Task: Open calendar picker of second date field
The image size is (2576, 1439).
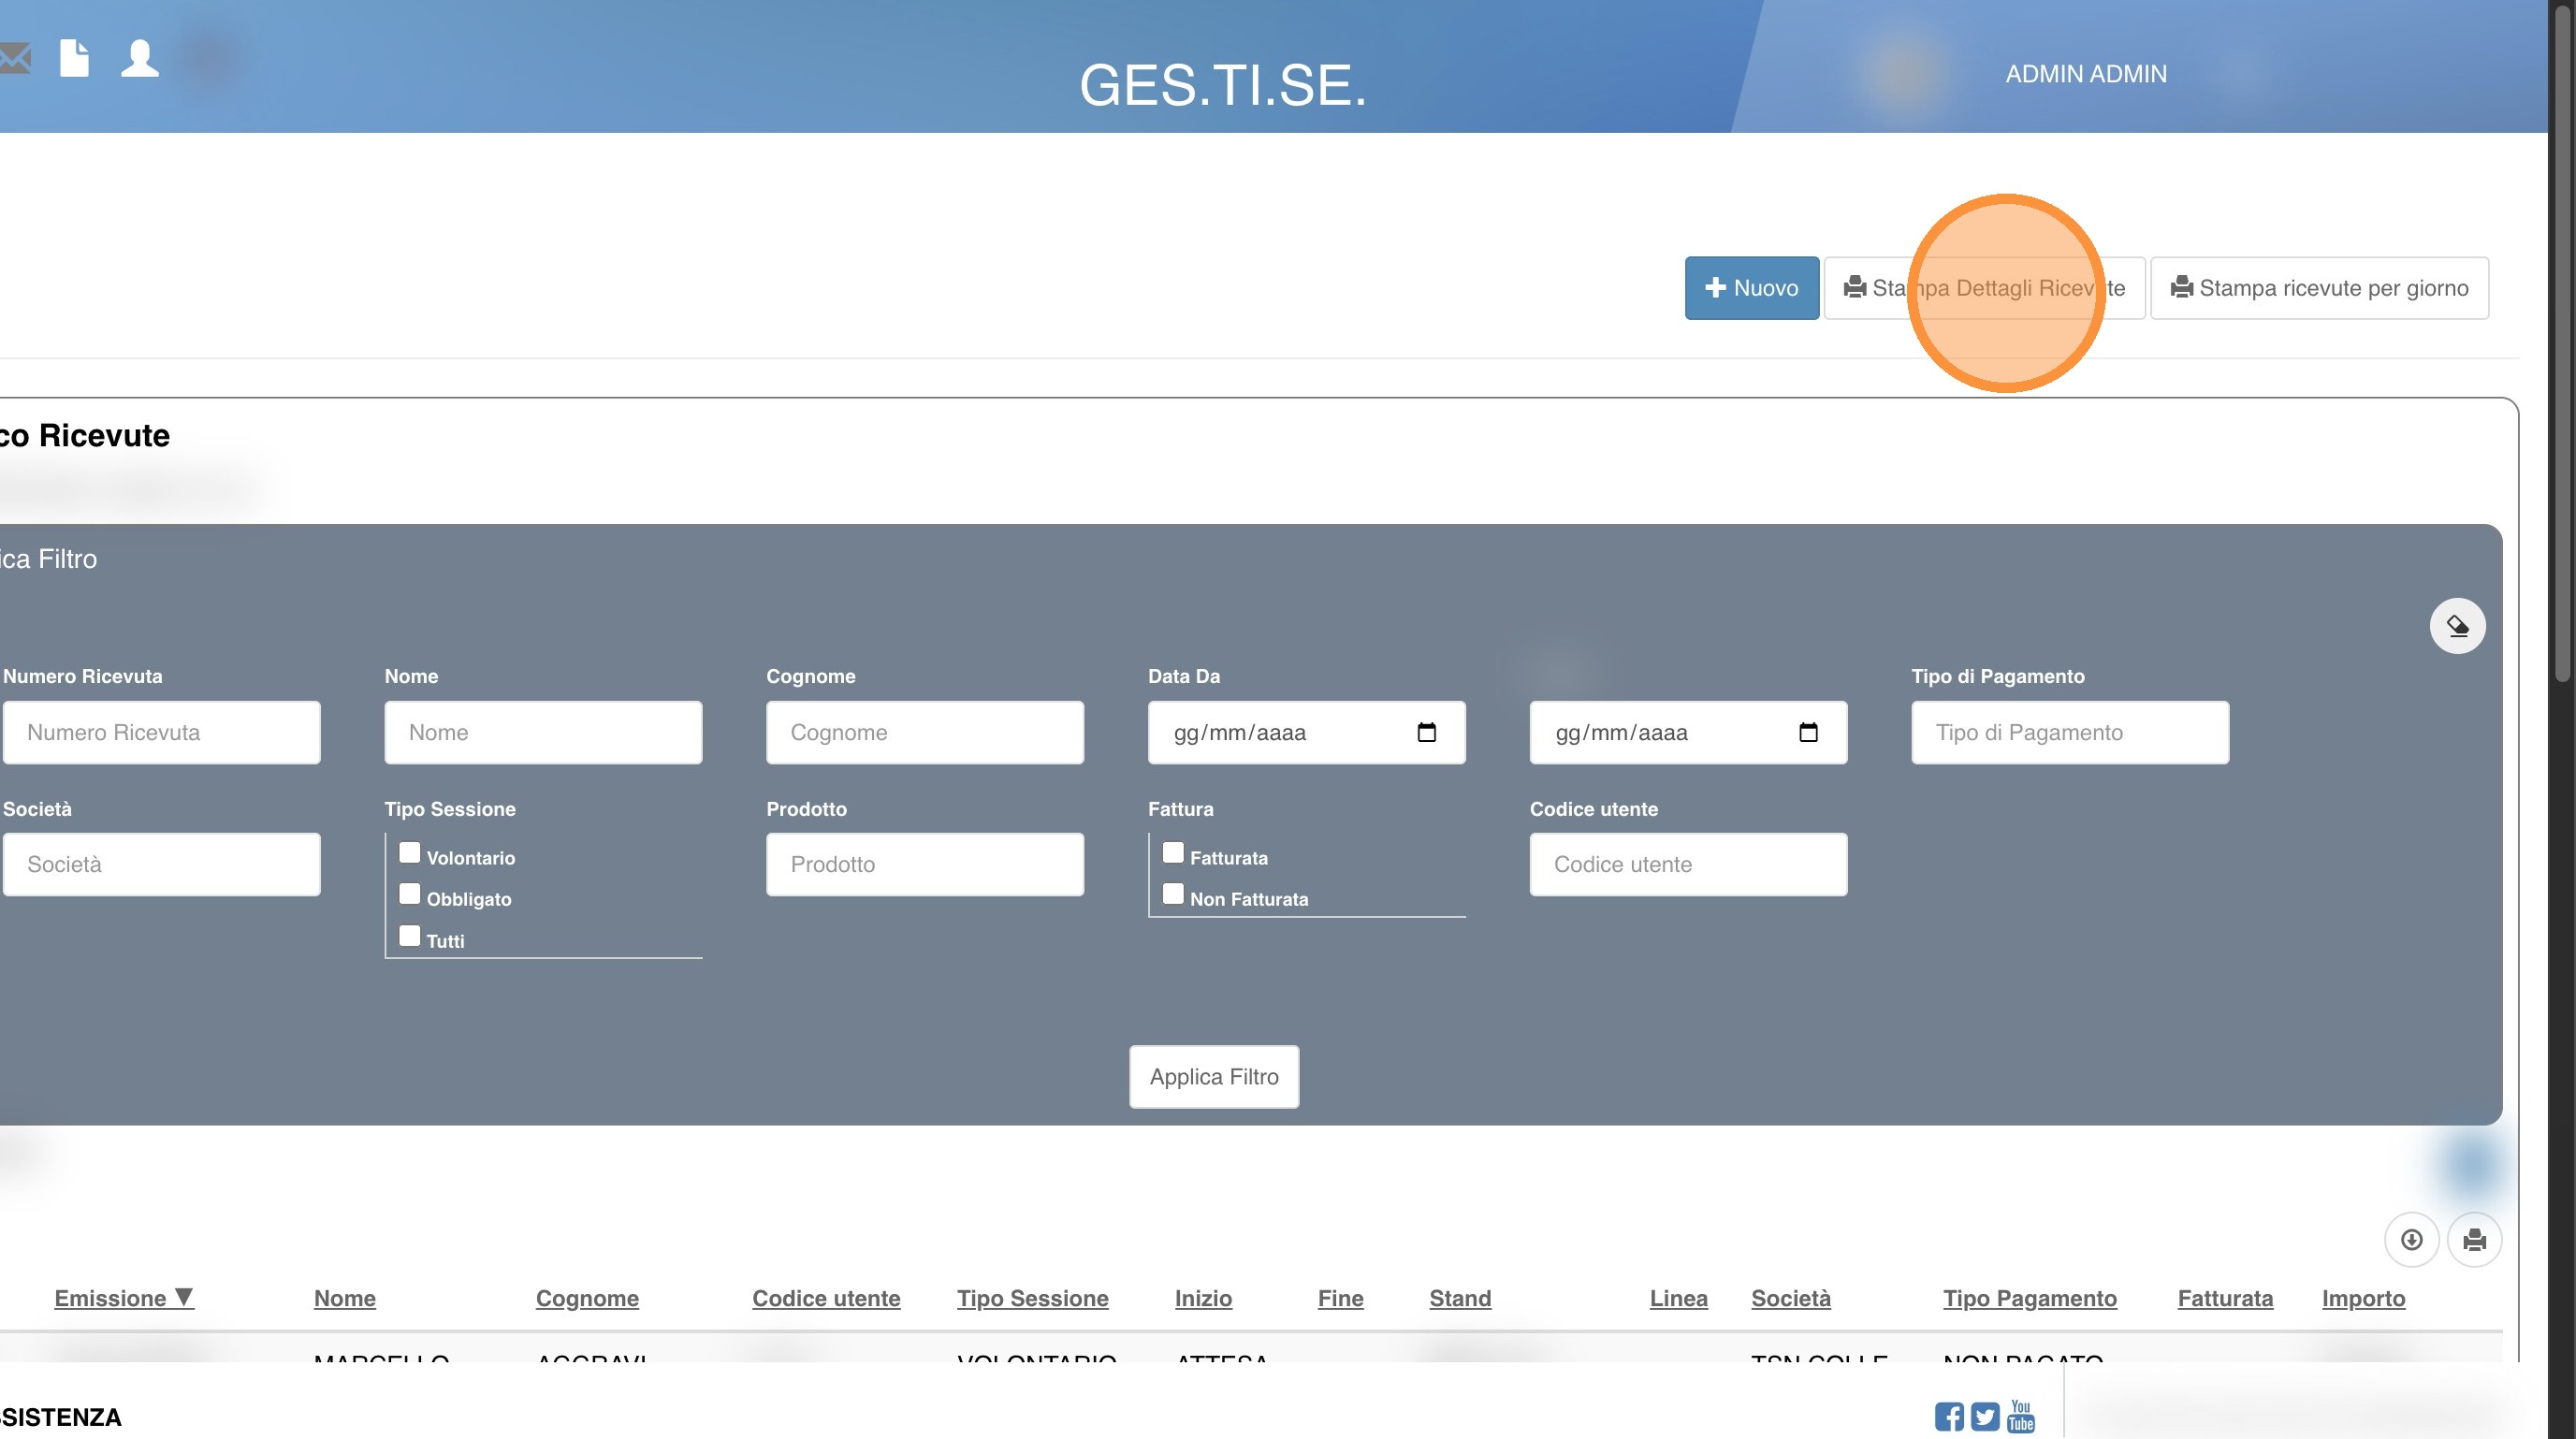Action: point(1808,732)
